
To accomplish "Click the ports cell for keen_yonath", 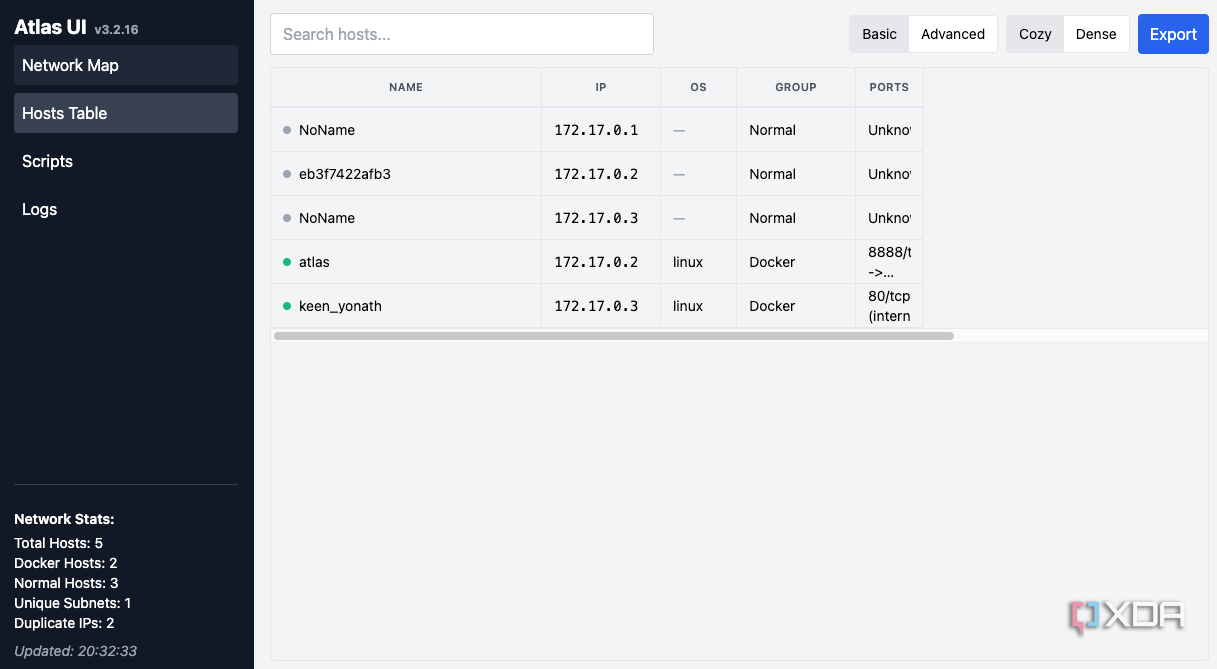I will coord(889,306).
